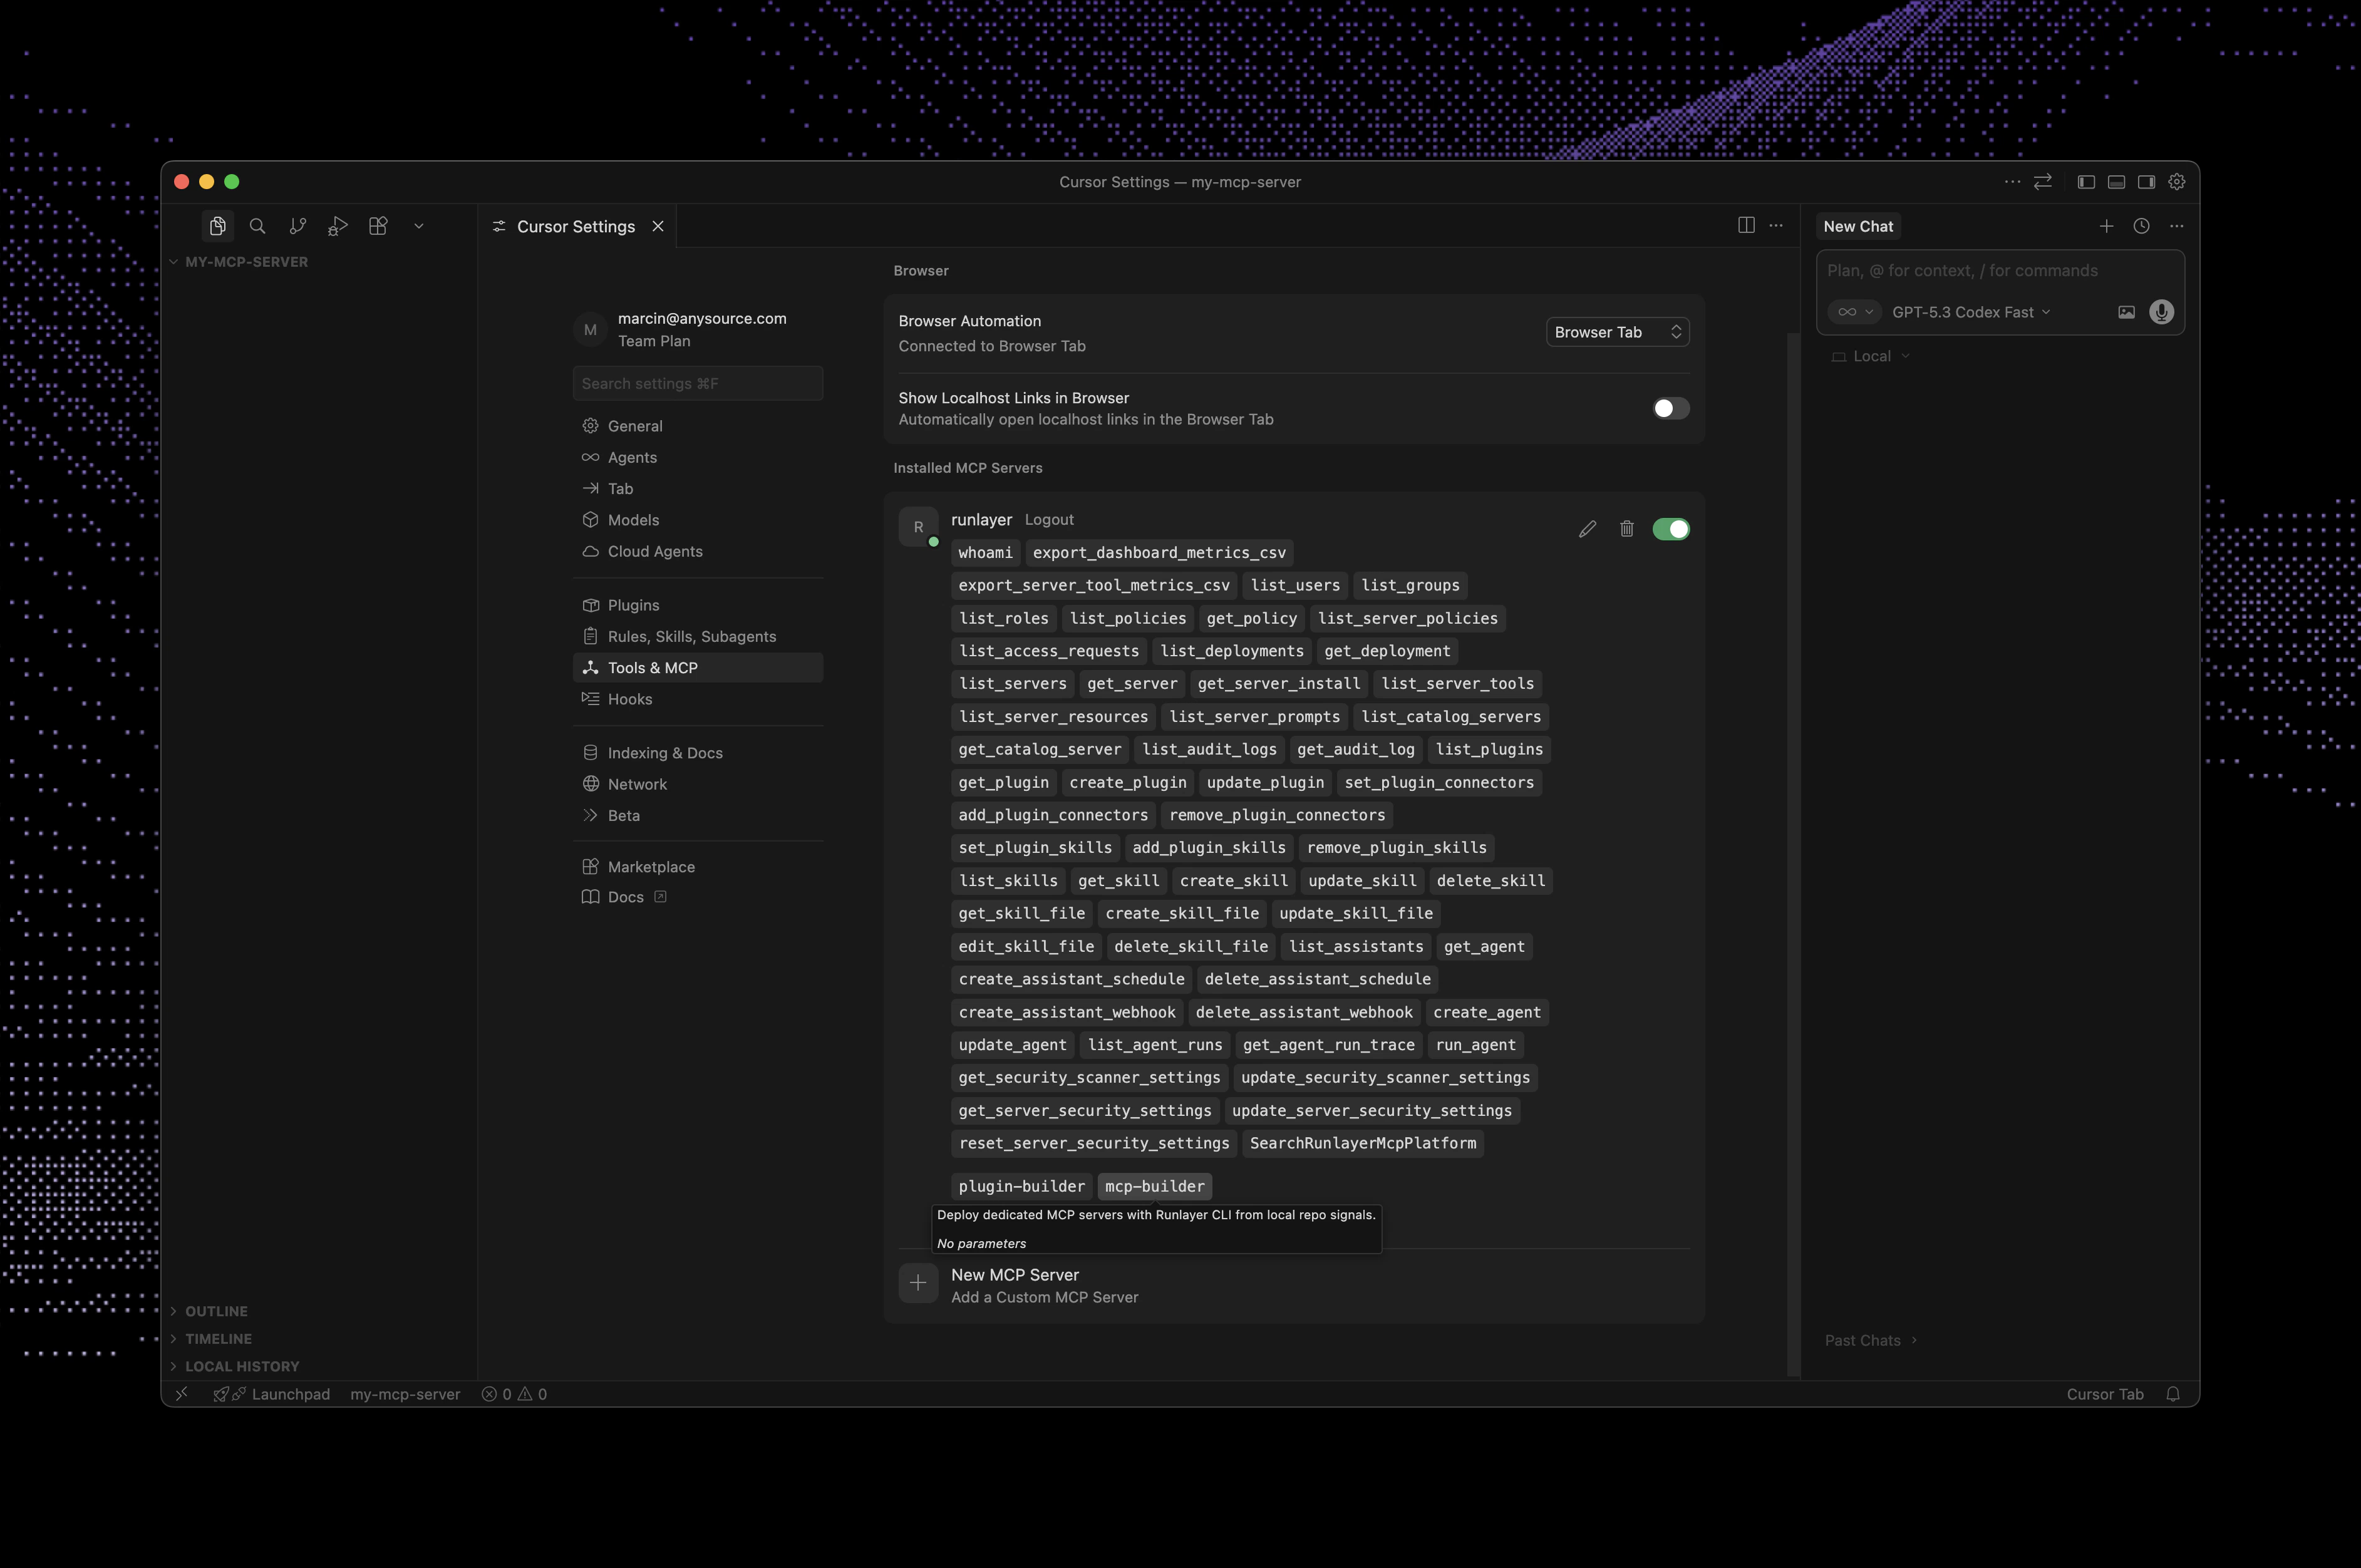Open notifications bell icon

[x=2173, y=1394]
